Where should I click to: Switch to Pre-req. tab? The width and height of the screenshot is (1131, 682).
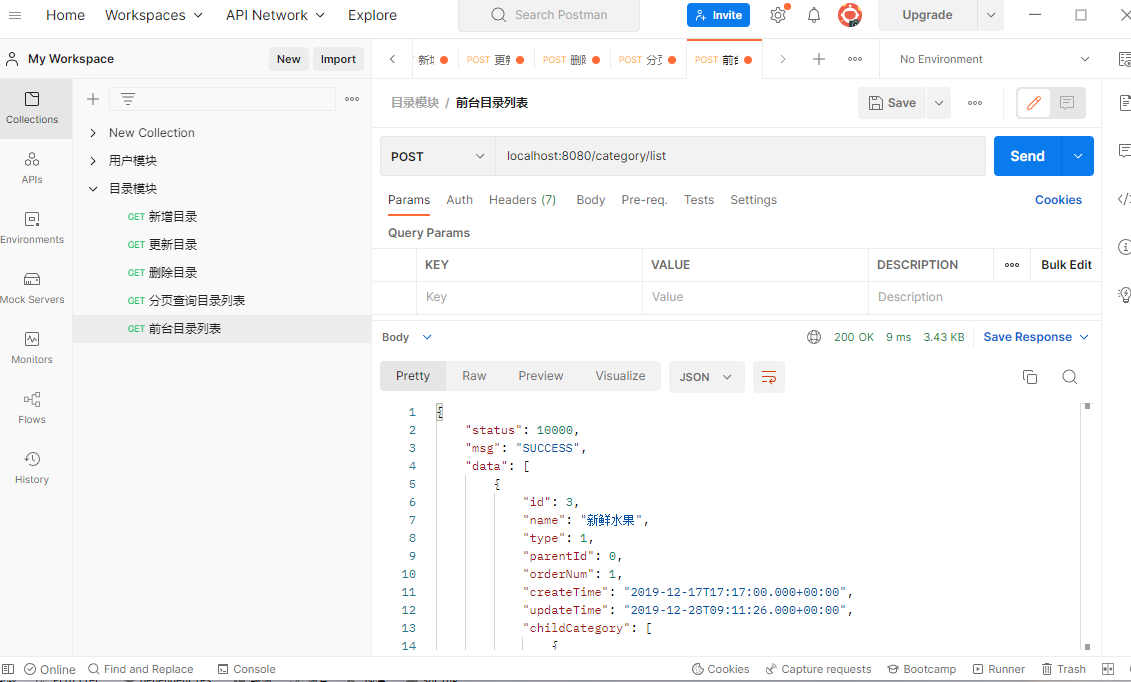644,200
